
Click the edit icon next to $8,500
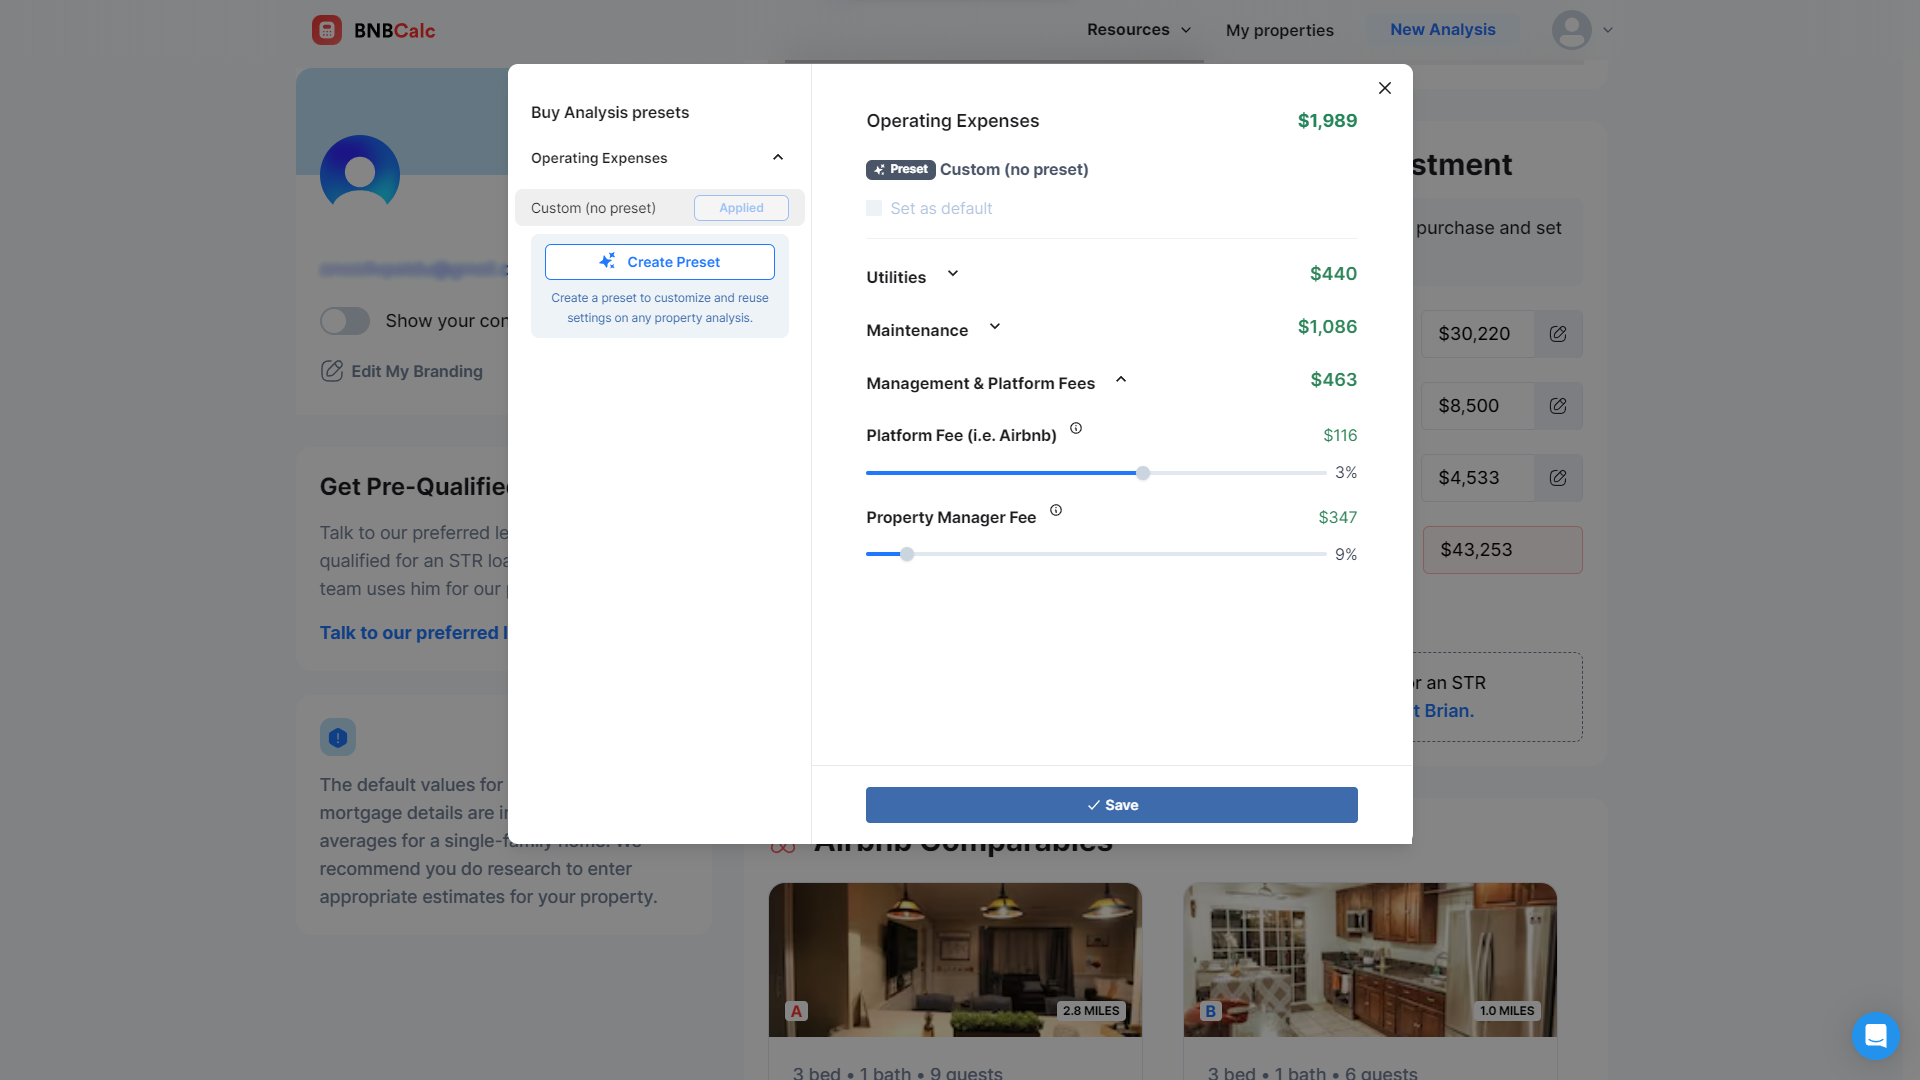pos(1559,406)
